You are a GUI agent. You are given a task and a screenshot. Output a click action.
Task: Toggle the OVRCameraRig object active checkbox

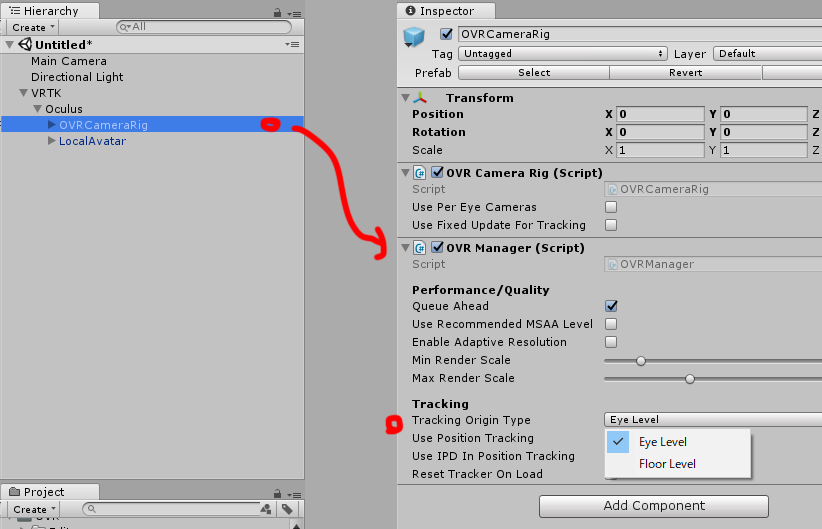[446, 34]
